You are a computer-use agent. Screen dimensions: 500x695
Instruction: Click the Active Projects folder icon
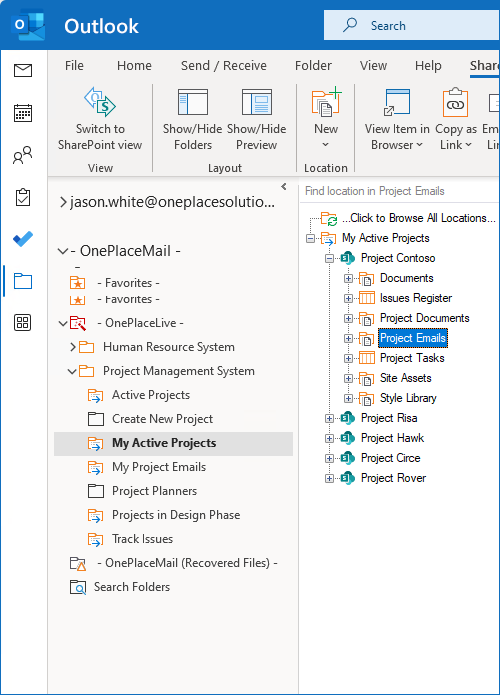click(x=95, y=395)
